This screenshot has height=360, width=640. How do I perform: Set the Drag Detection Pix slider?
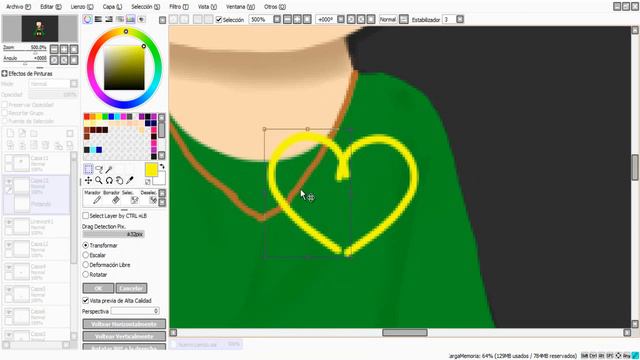click(113, 234)
